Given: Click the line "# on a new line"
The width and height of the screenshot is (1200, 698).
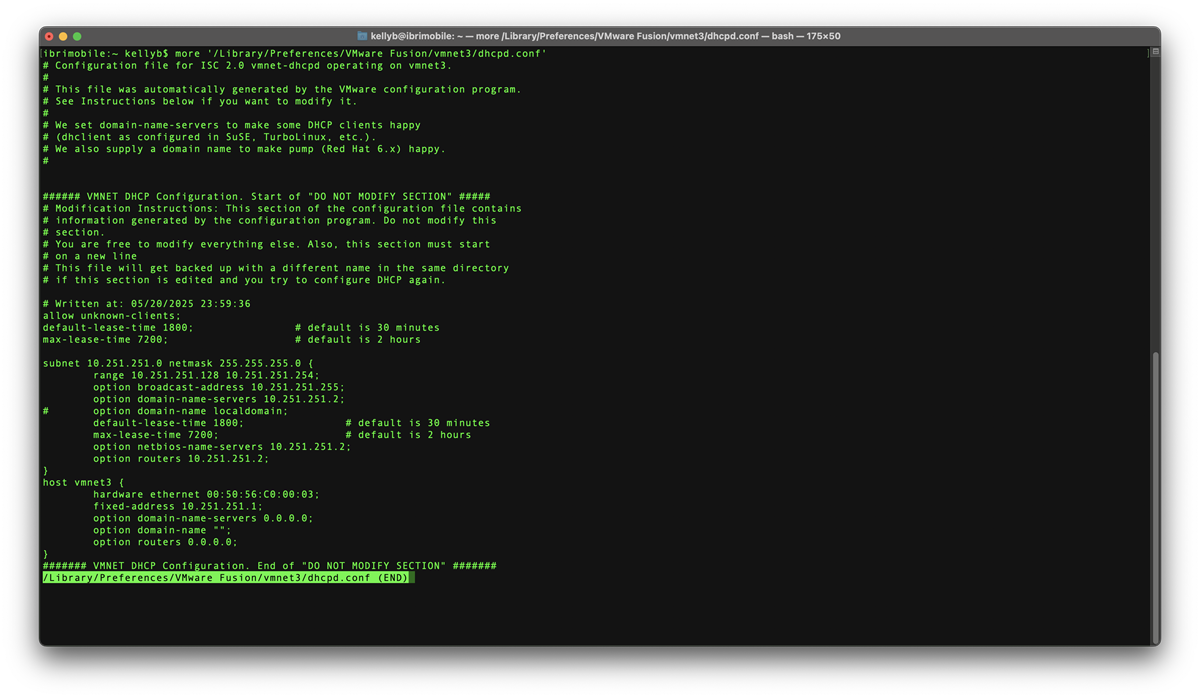Looking at the screenshot, I should pos(90,257).
